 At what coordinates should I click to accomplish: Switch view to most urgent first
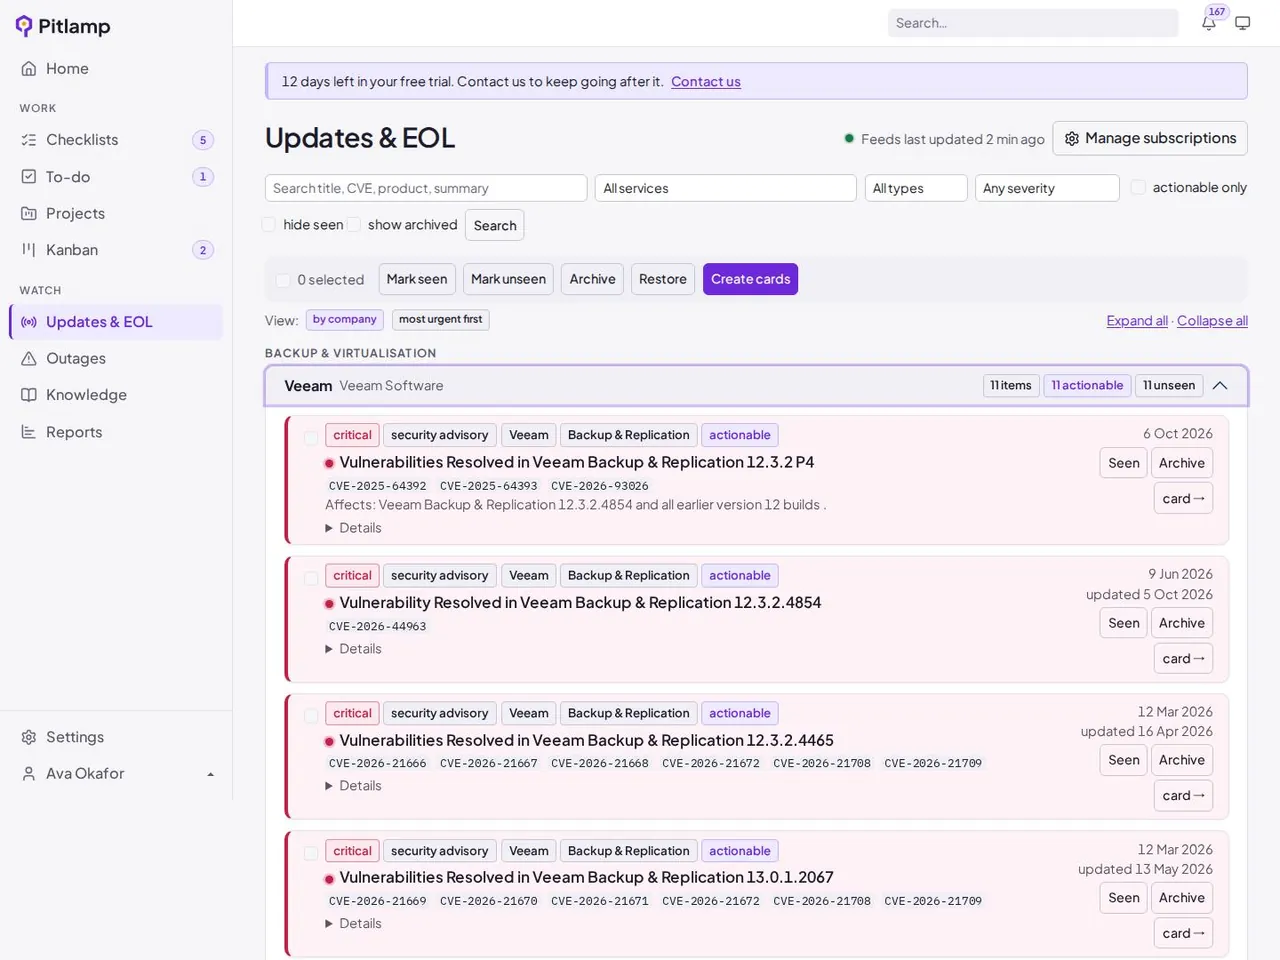click(440, 320)
